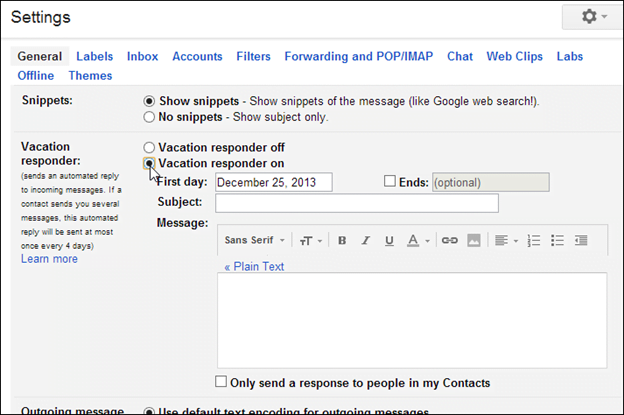Open the Accounts settings tab

coord(197,57)
